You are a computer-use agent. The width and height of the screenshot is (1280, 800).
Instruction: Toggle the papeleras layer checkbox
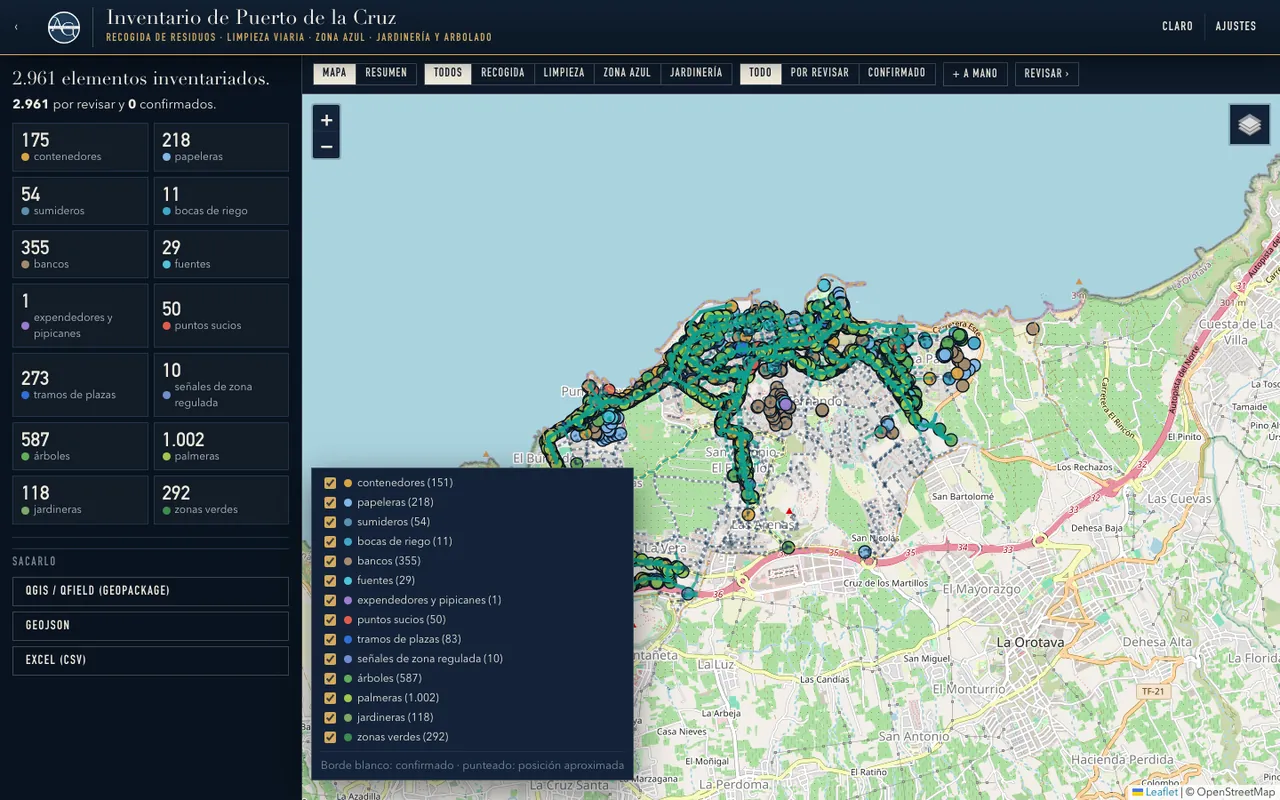click(x=330, y=502)
